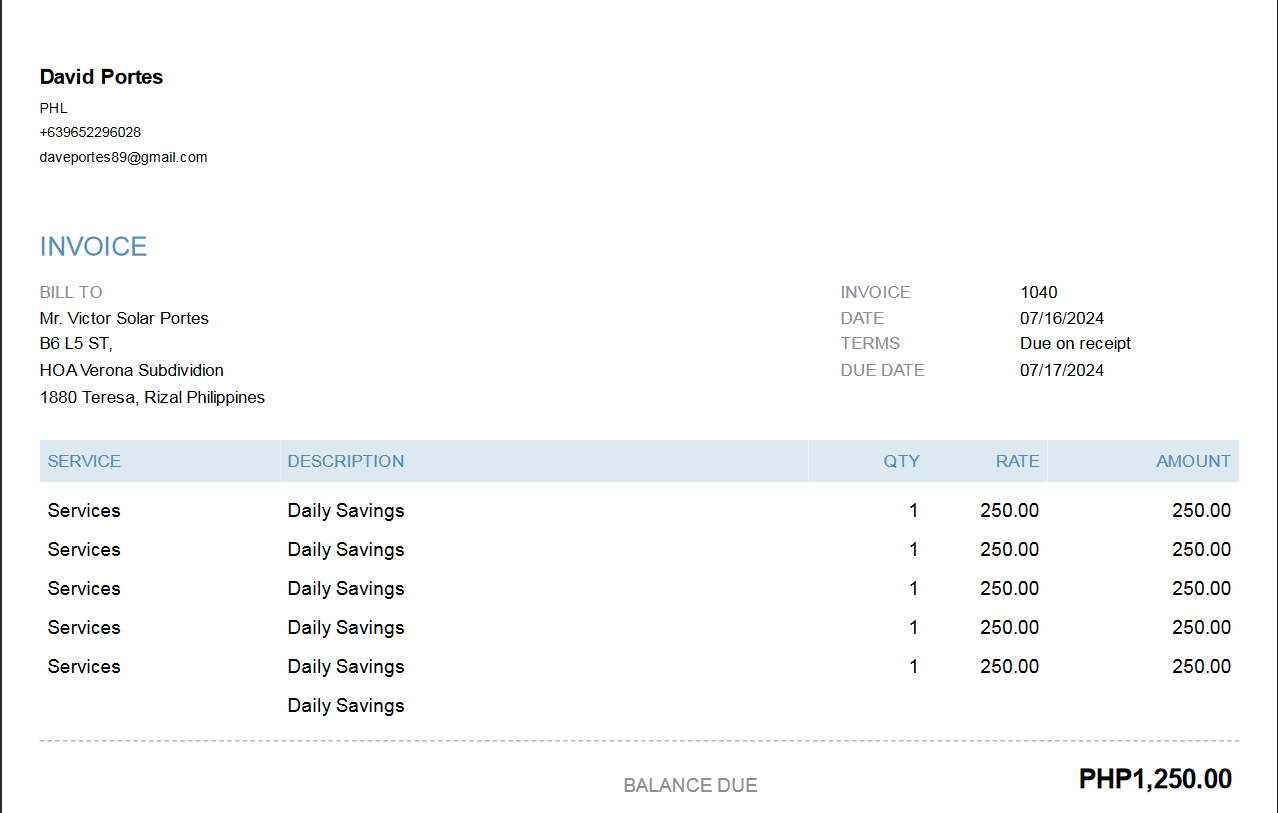
Task: Click the due date 07/17/2024
Action: (1062, 370)
